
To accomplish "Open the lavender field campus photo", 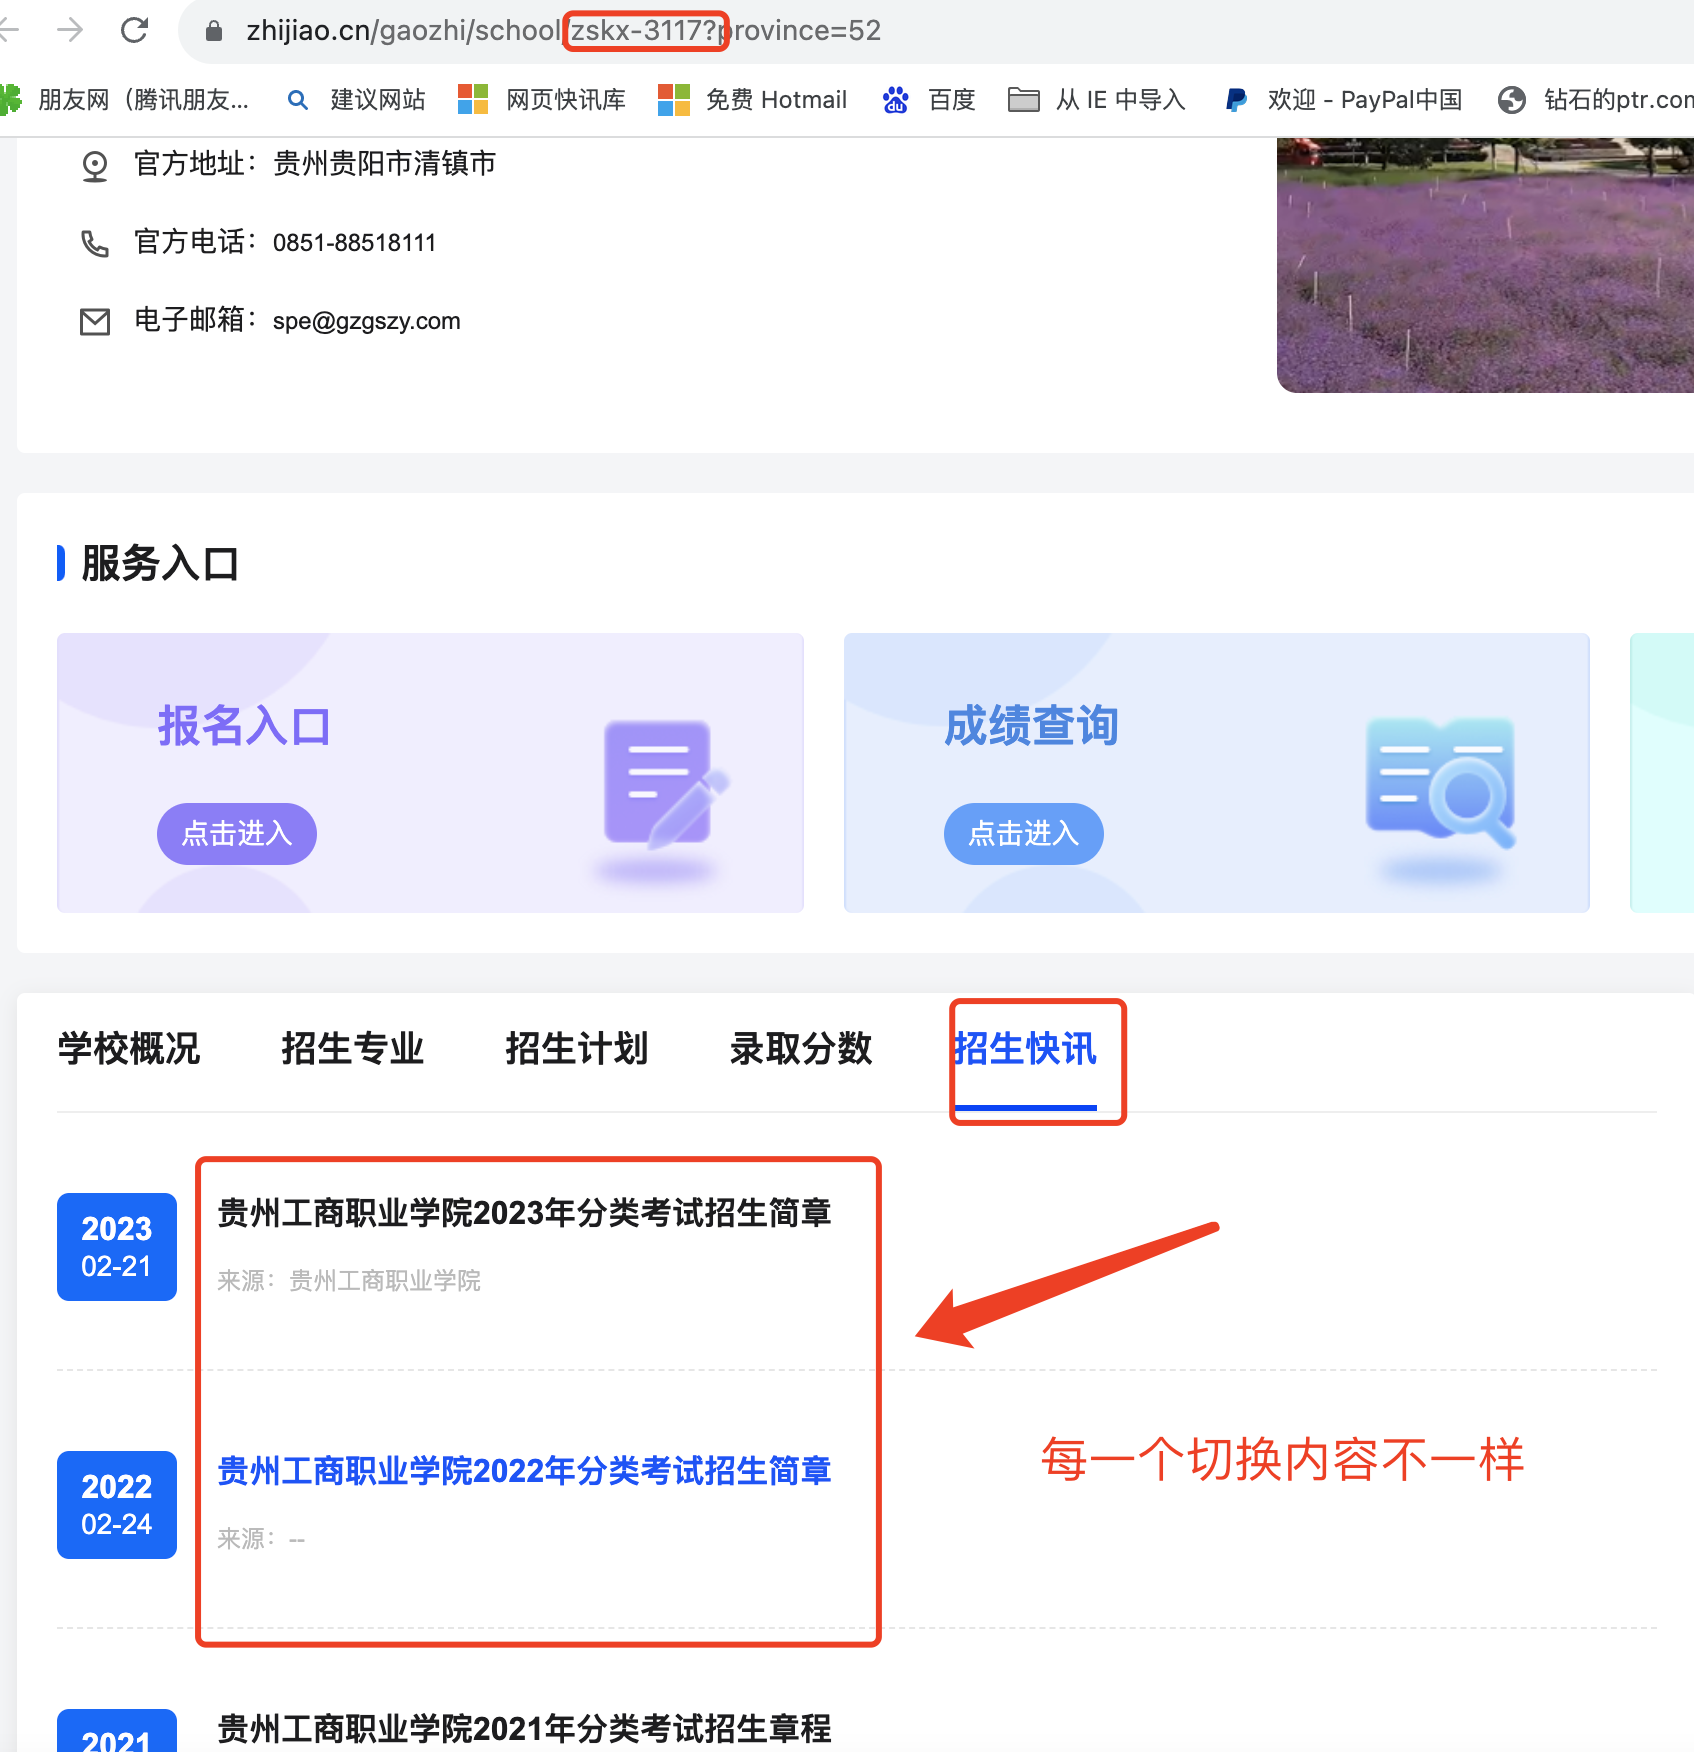I will tap(1485, 265).
